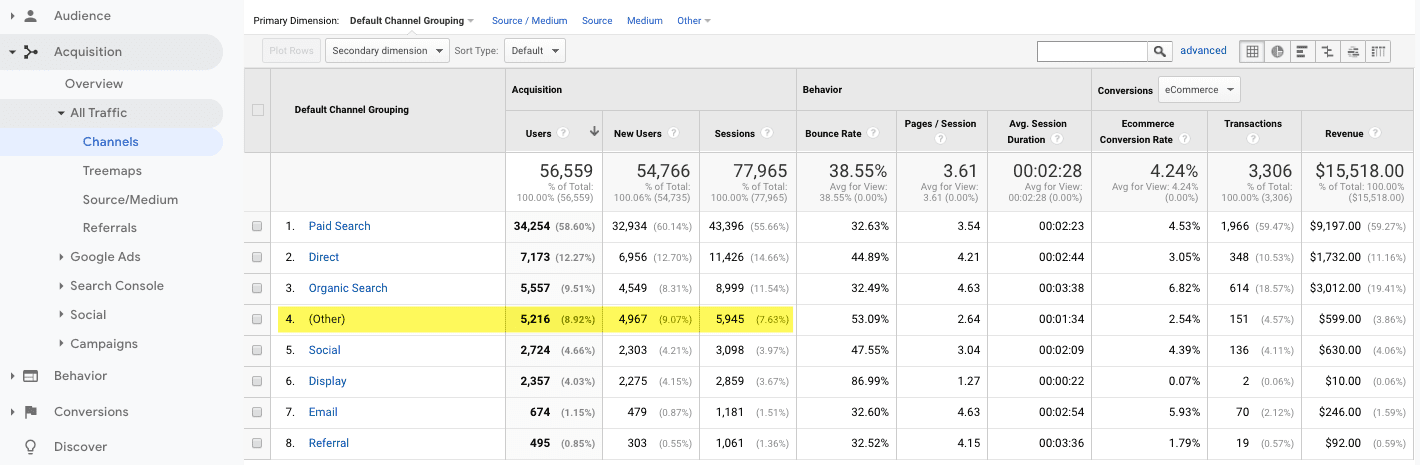Open the Treemaps report

pyautogui.click(x=112, y=171)
